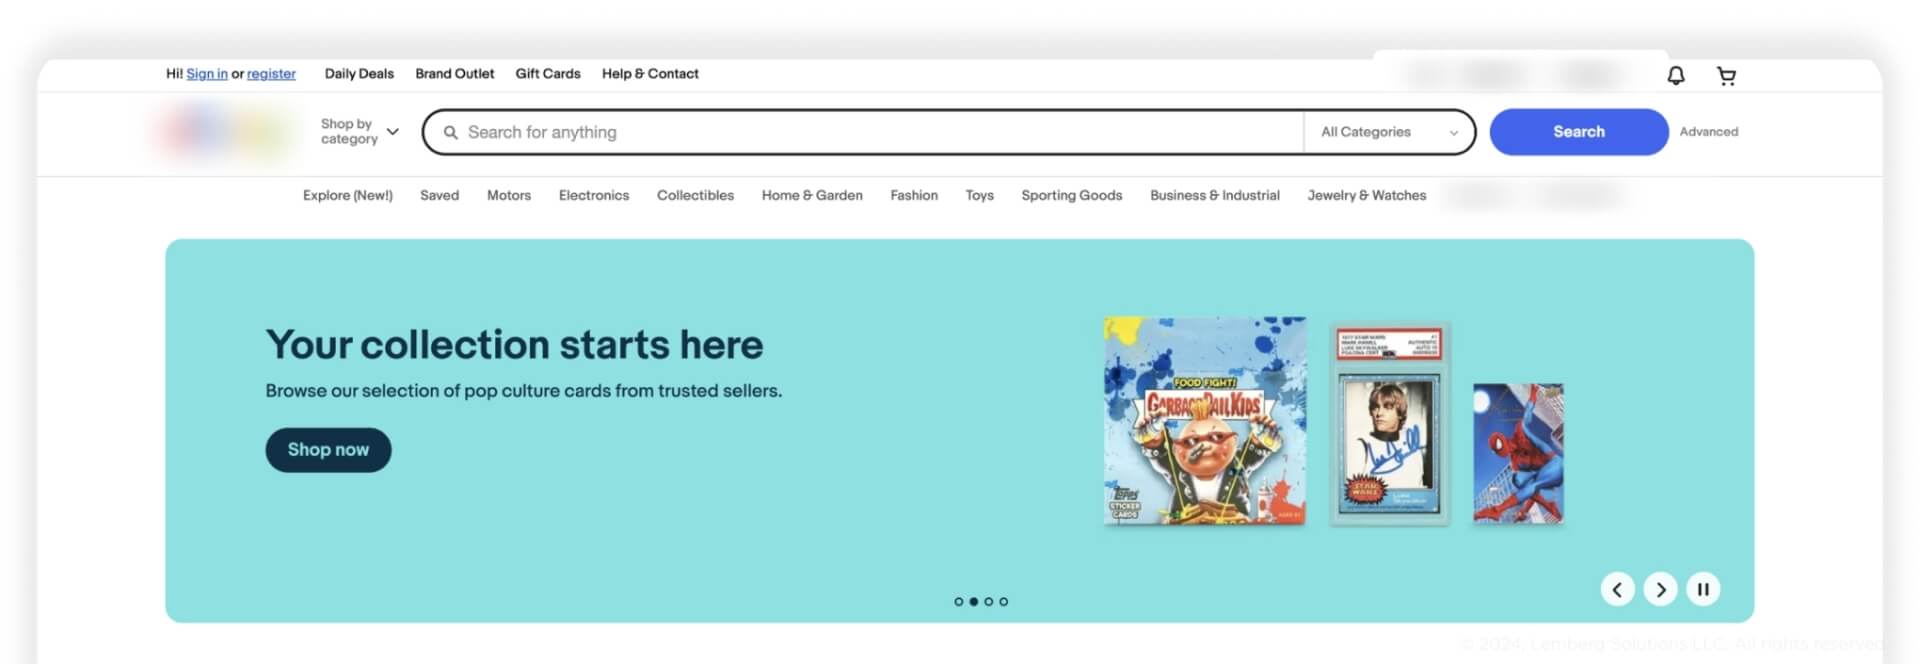The width and height of the screenshot is (1920, 664).
Task: Open the Advanced search link
Action: (x=1708, y=132)
